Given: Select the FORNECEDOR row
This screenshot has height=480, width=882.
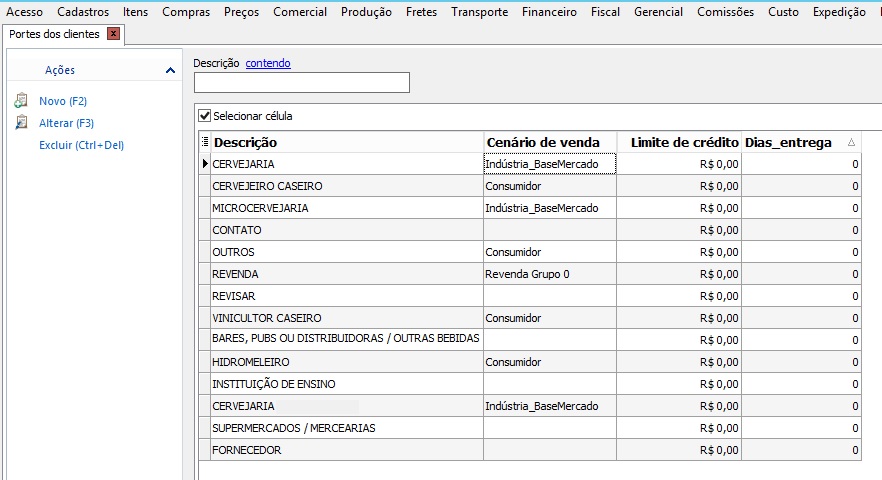Looking at the screenshot, I should [530, 450].
